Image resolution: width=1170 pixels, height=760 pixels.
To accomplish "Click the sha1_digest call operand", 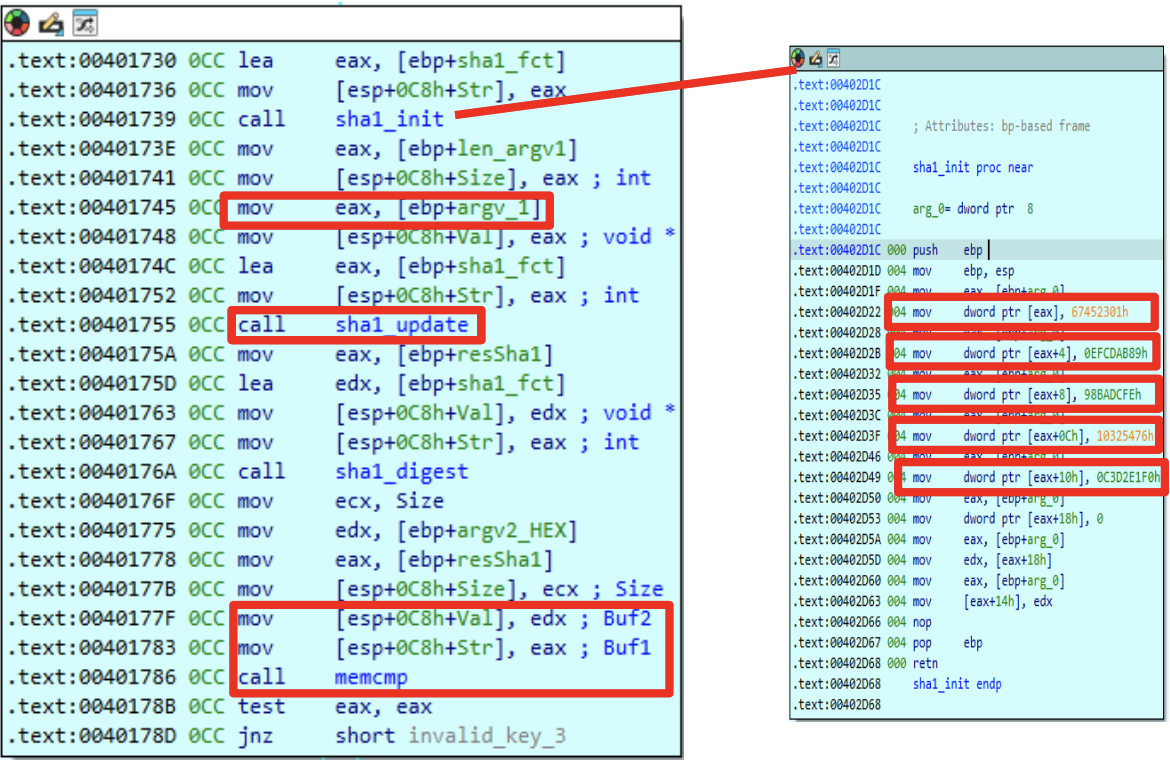I will tap(401, 471).
